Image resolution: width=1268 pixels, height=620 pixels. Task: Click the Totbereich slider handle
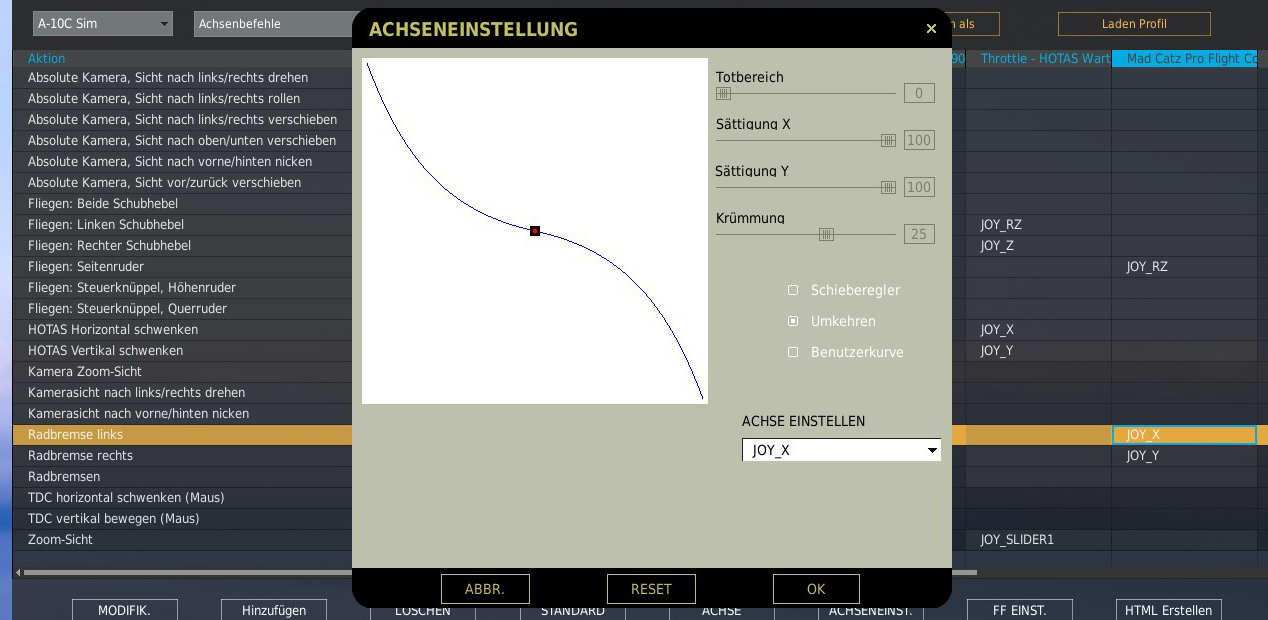pyautogui.click(x=723, y=93)
